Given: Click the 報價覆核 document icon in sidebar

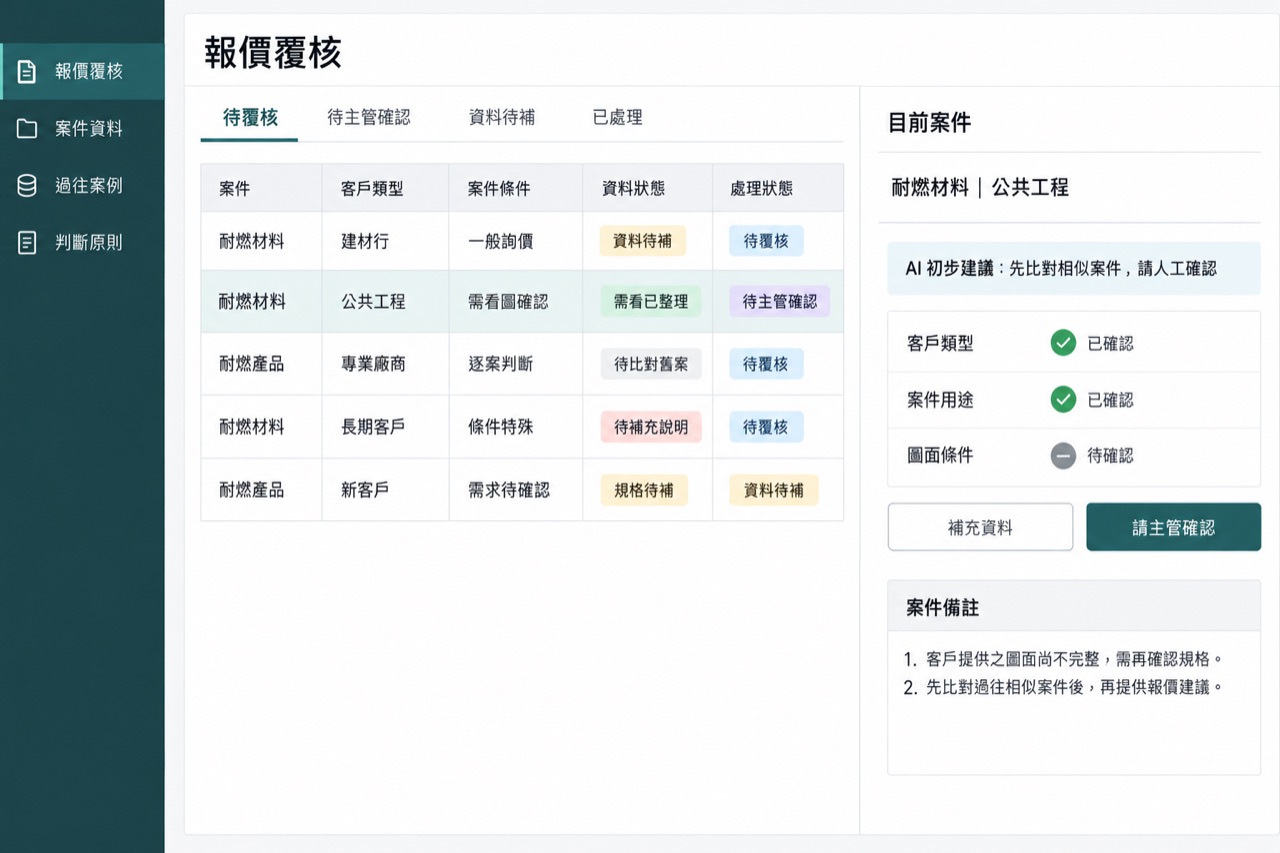Looking at the screenshot, I should (x=27, y=72).
